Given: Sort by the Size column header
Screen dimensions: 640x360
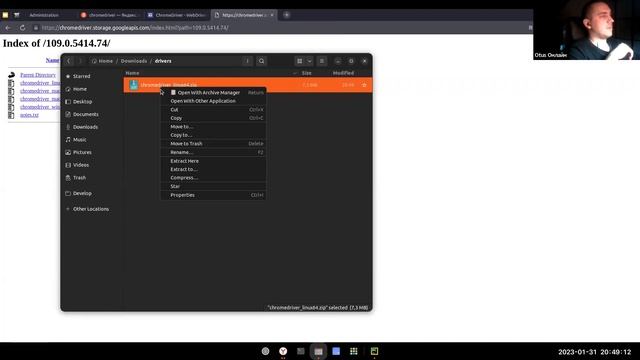Looking at the screenshot, I should click(x=307, y=73).
